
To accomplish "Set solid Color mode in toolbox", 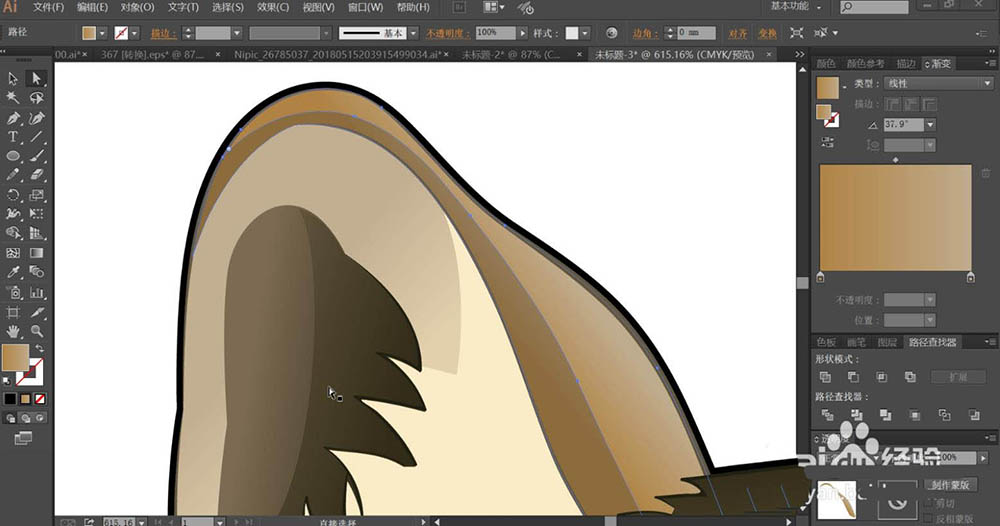I will pyautogui.click(x=10, y=399).
